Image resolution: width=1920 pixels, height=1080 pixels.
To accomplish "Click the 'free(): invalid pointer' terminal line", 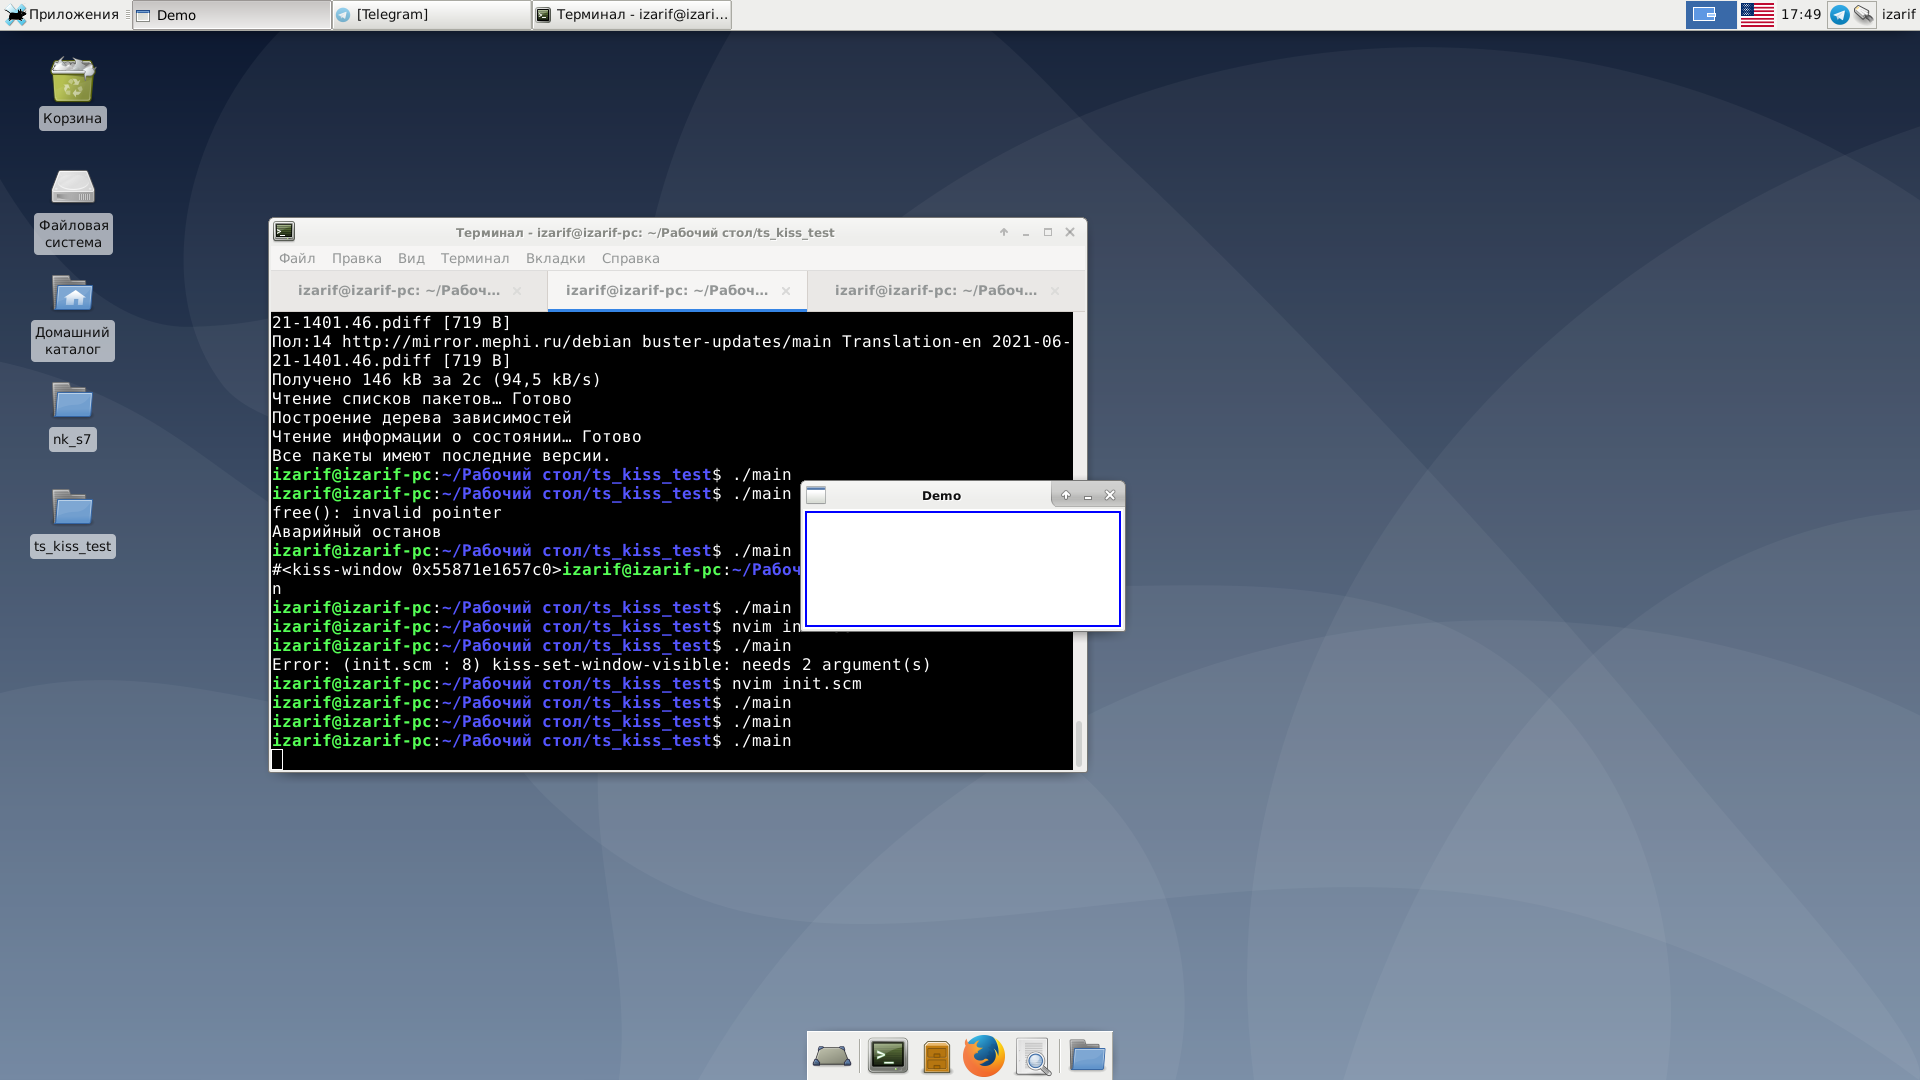I will coord(387,513).
